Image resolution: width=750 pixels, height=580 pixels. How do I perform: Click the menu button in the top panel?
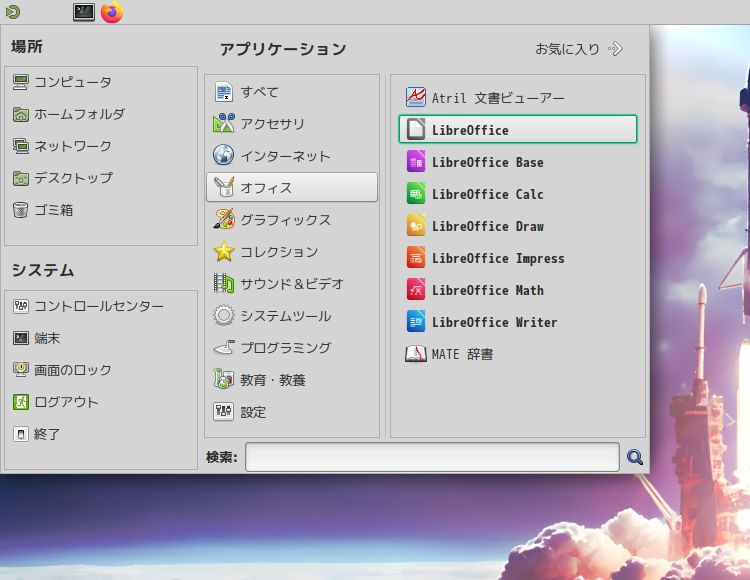click(13, 11)
